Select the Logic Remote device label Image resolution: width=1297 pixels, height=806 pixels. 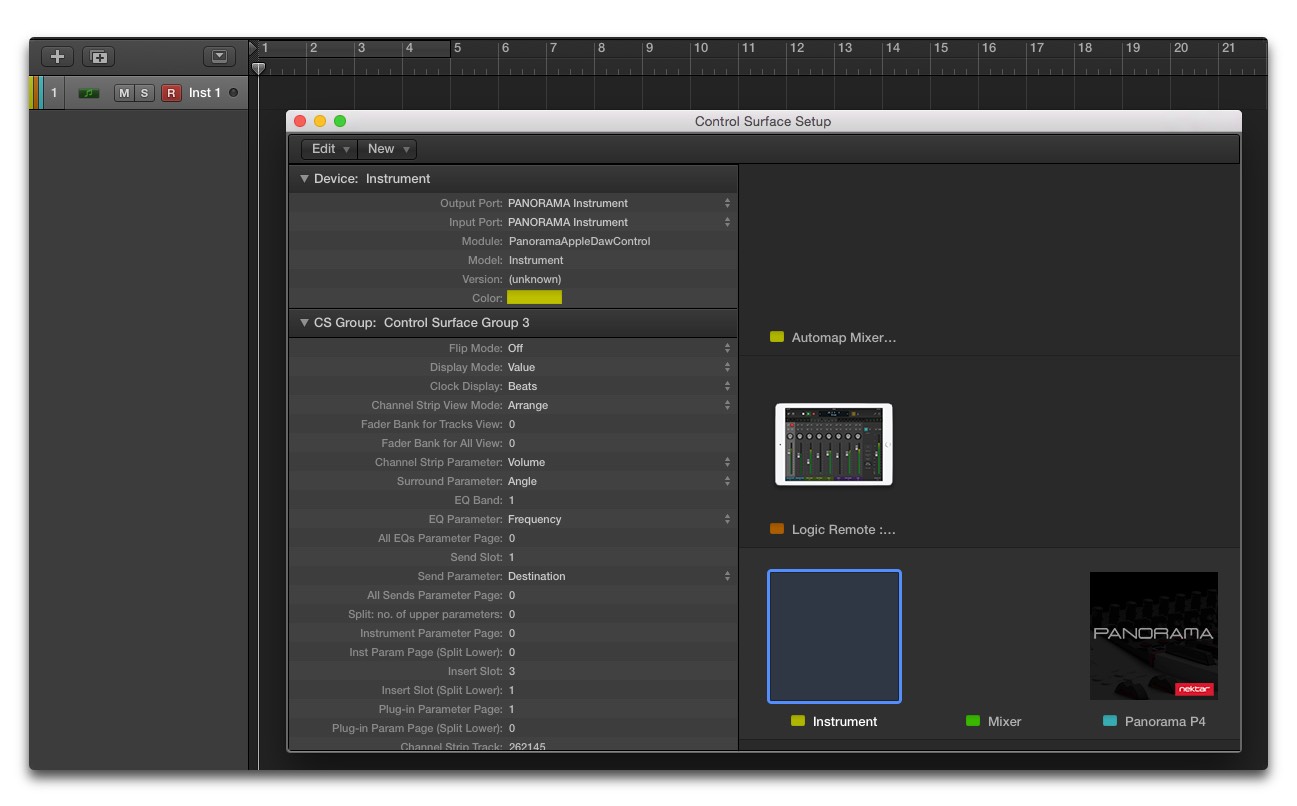[x=844, y=530]
